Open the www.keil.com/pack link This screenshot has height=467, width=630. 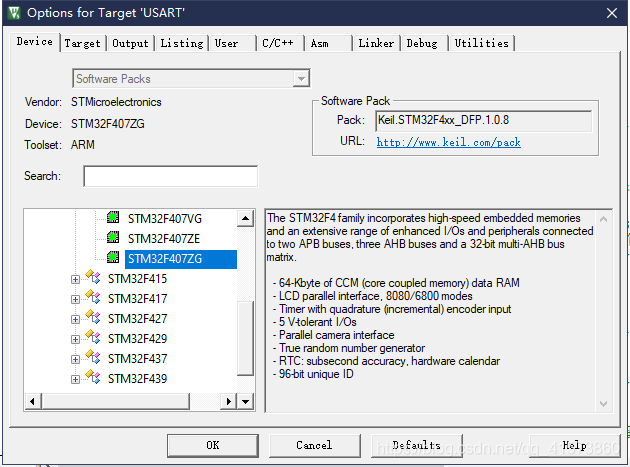(x=449, y=142)
